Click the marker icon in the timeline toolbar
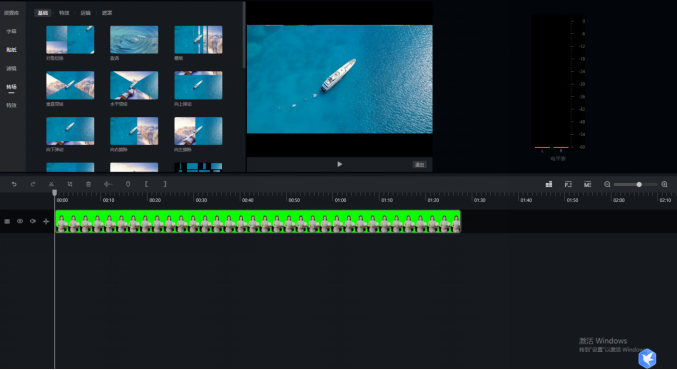This screenshot has width=677, height=370. (128, 184)
